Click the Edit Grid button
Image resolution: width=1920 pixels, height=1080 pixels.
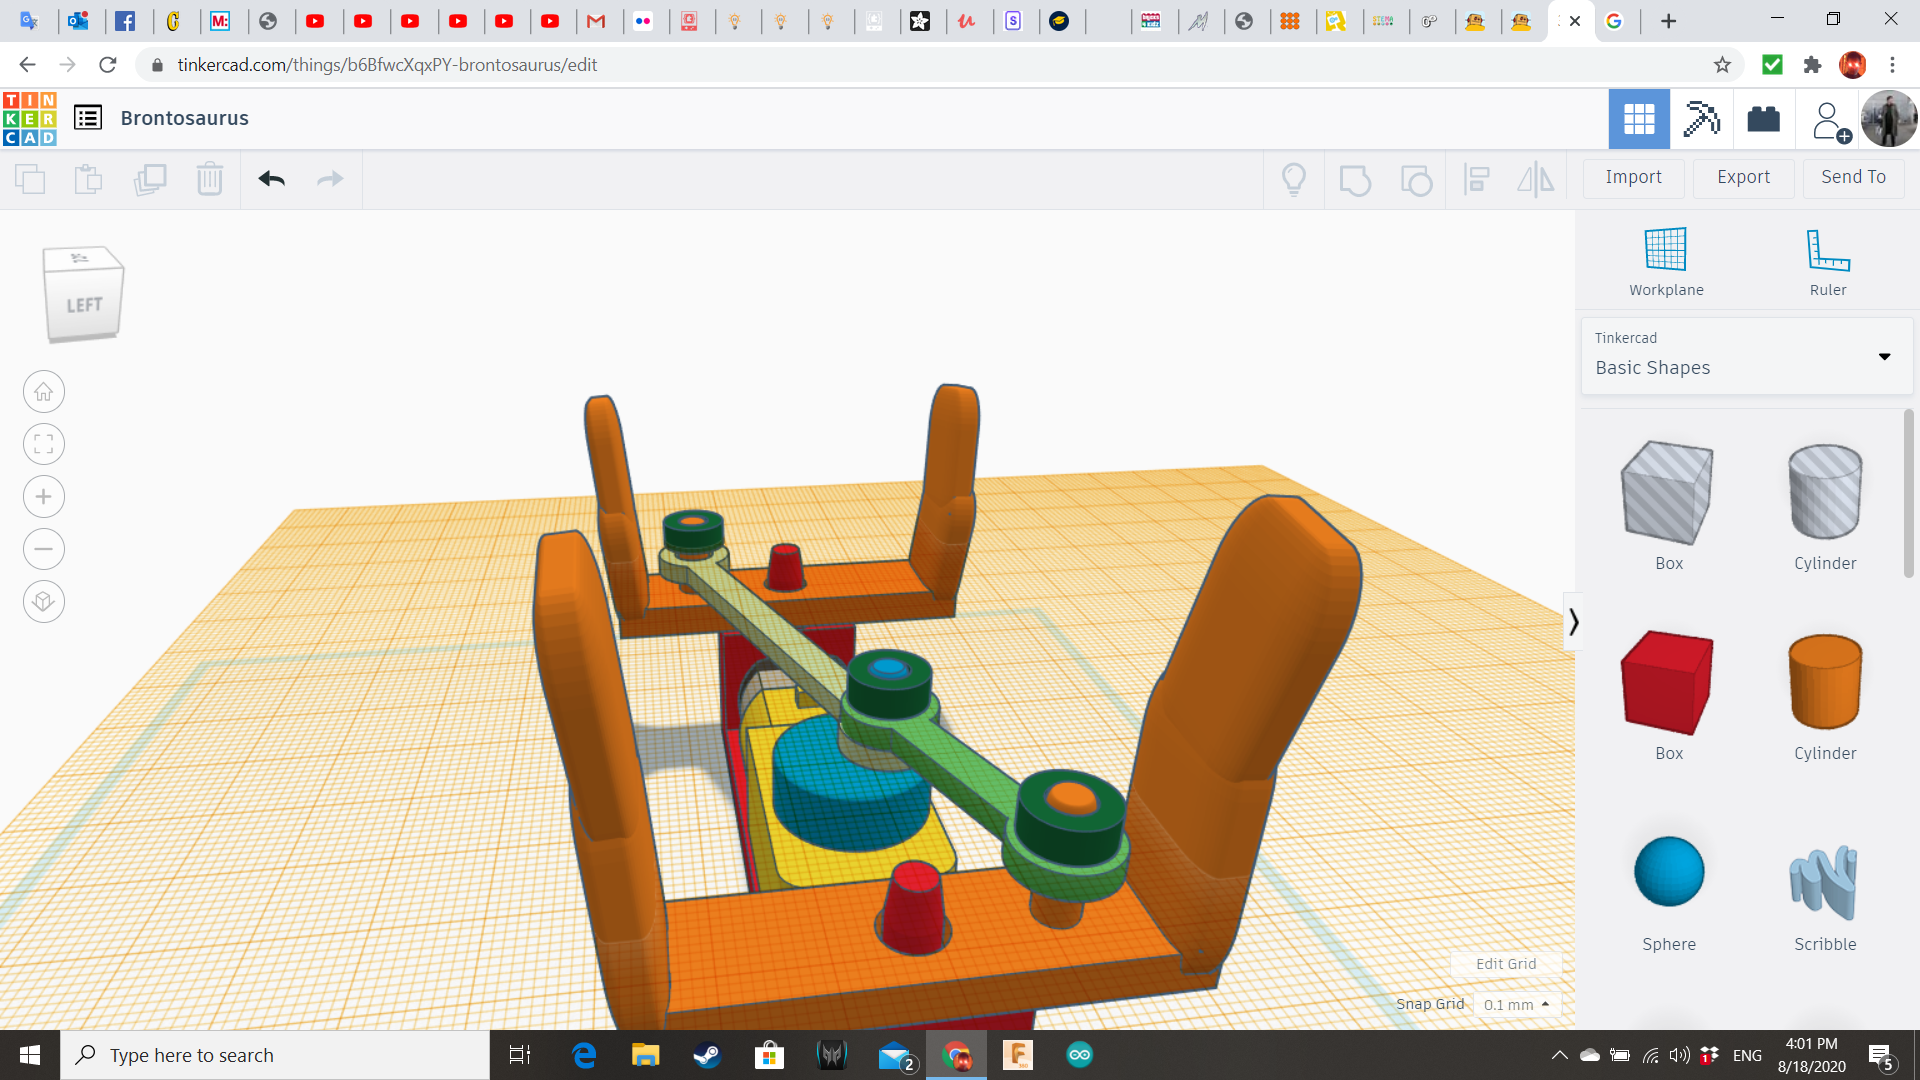[1506, 964]
